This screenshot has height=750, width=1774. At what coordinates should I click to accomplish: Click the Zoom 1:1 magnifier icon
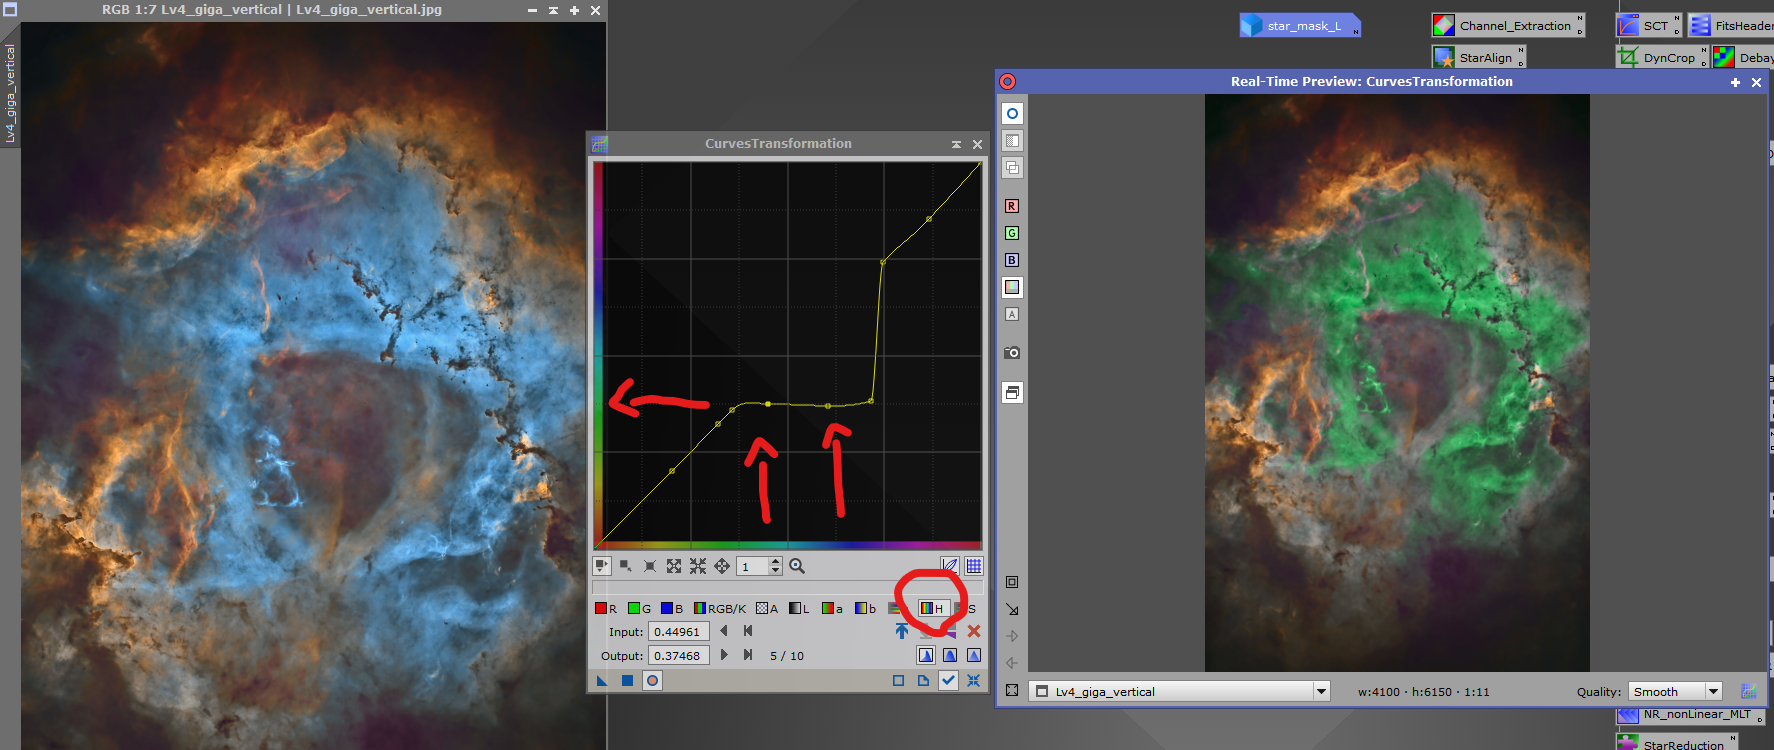[x=797, y=566]
